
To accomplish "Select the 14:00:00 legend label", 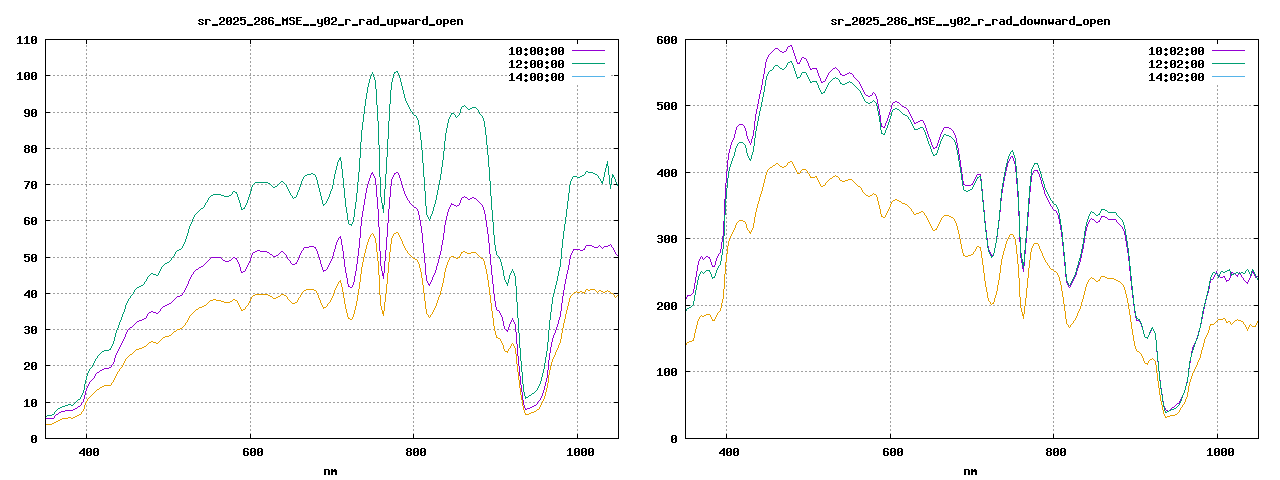I will tap(536, 77).
